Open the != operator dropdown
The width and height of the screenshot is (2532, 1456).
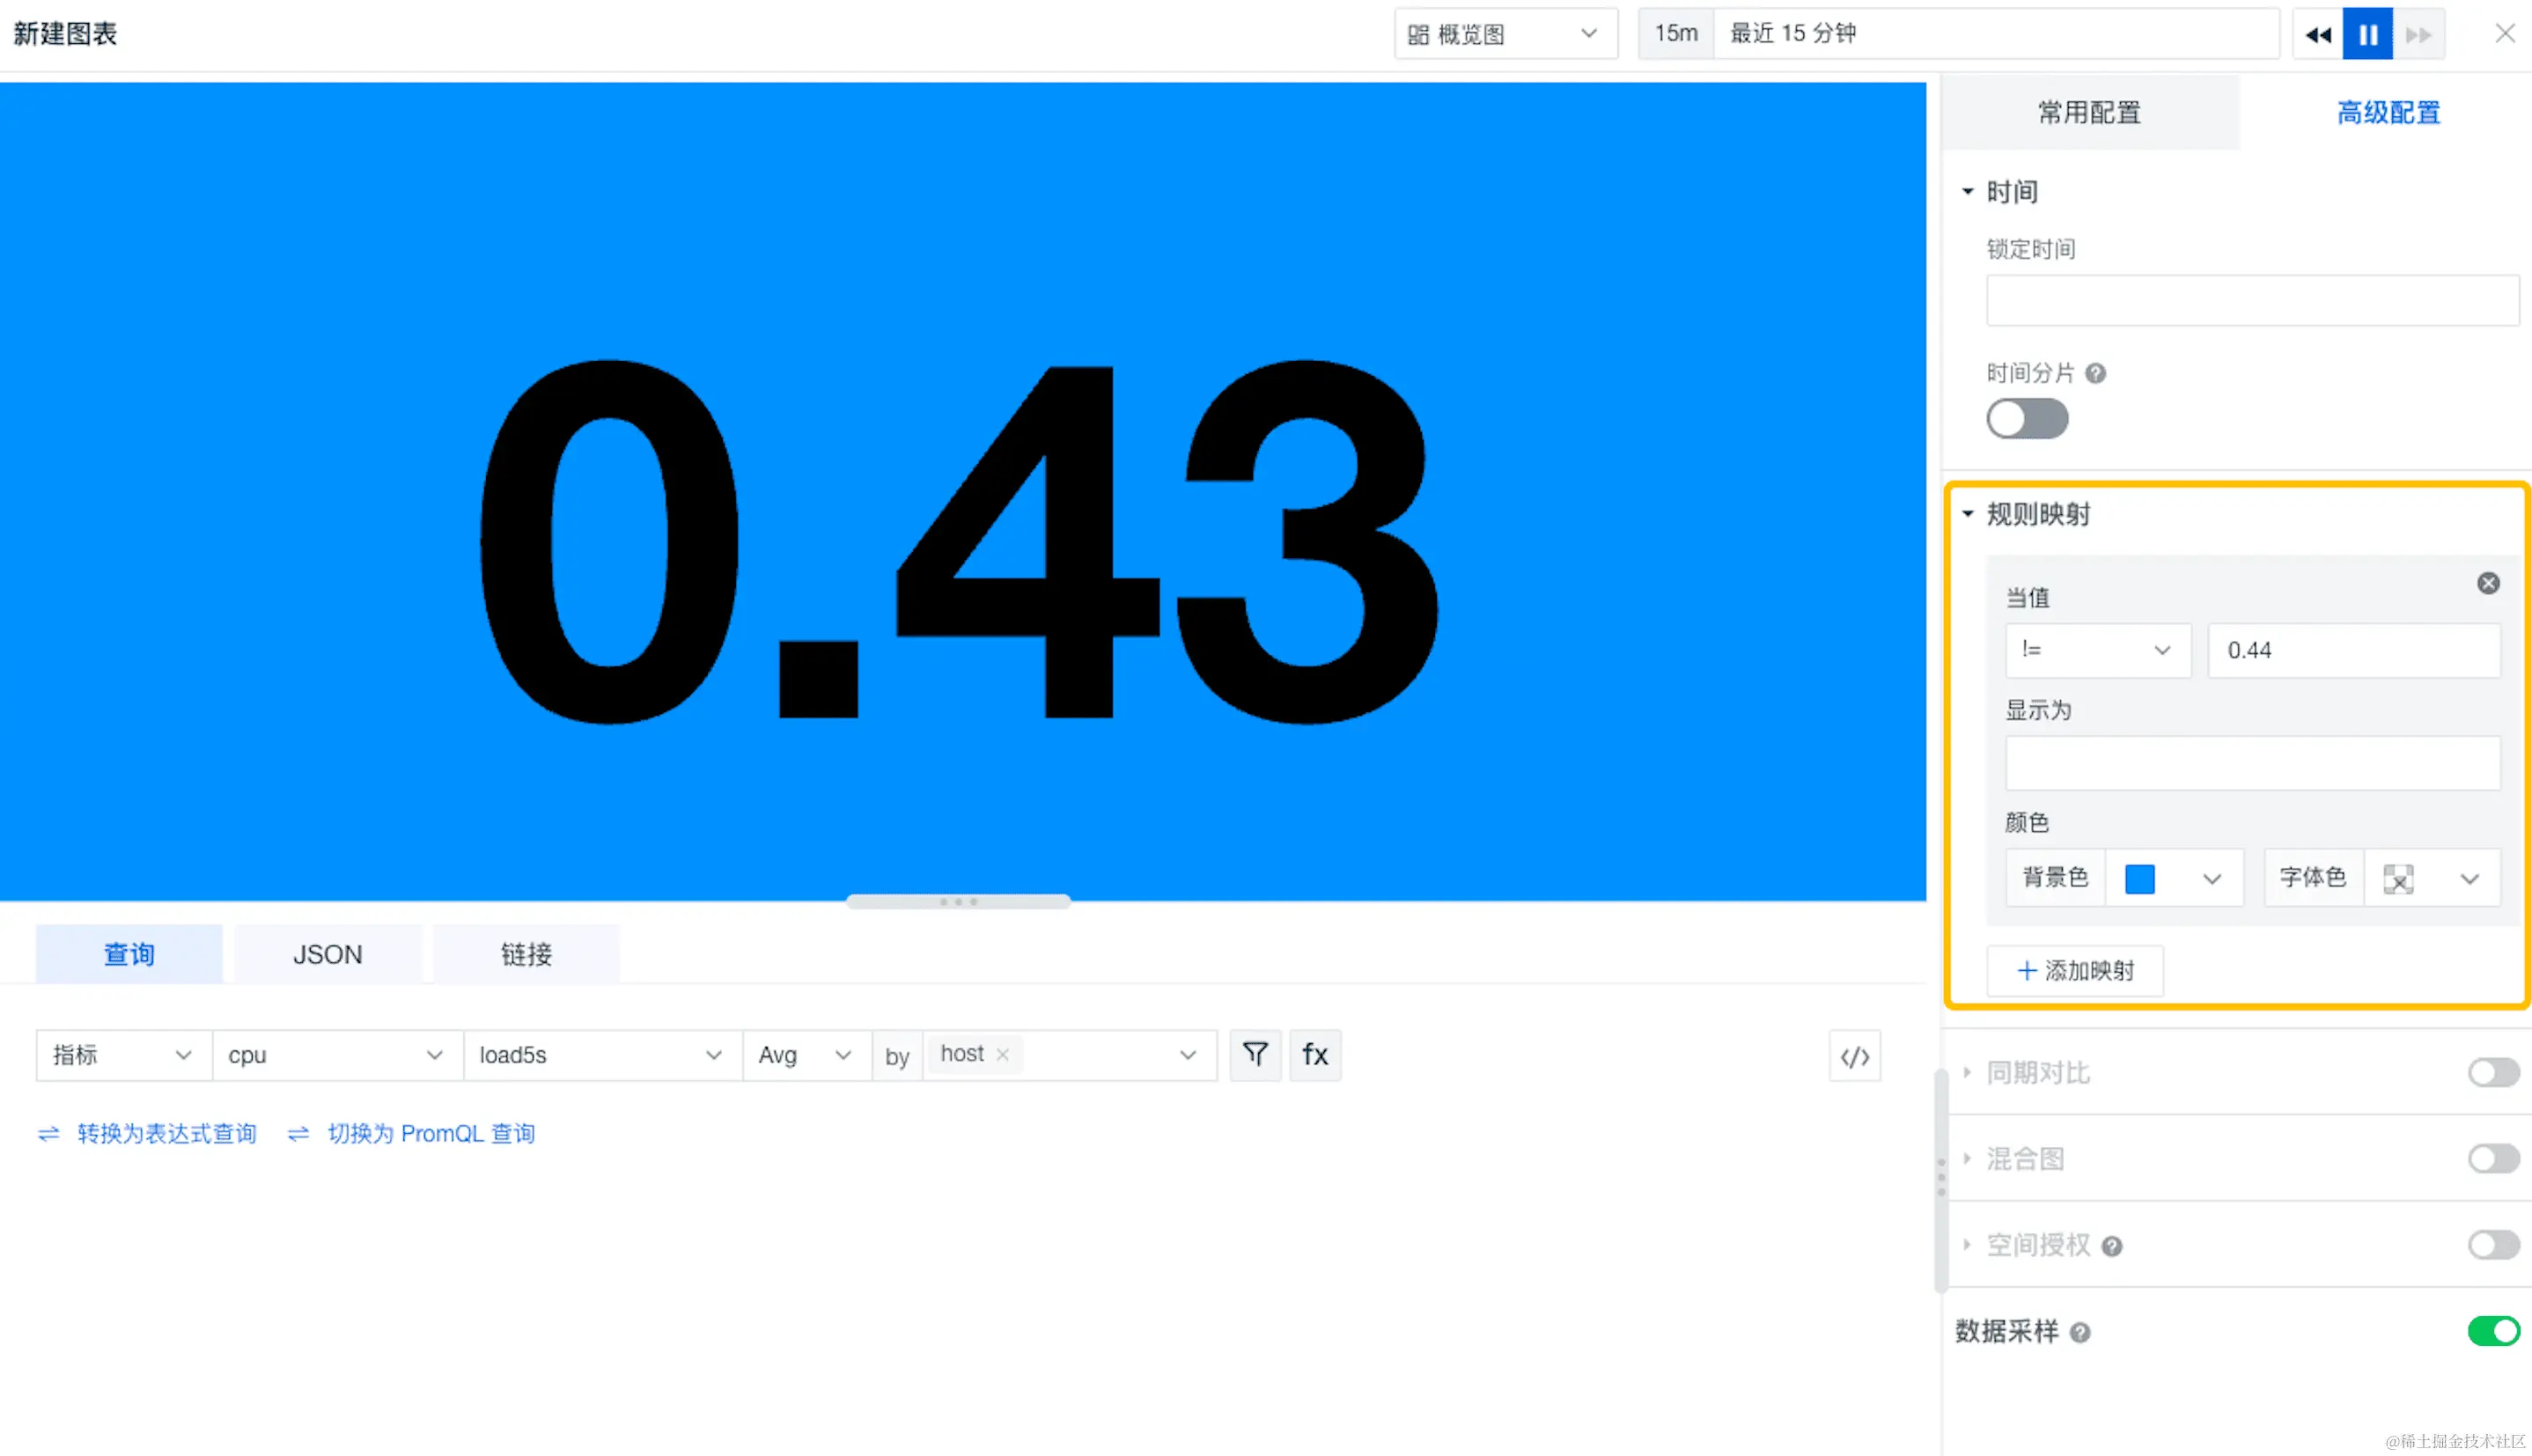[2097, 650]
